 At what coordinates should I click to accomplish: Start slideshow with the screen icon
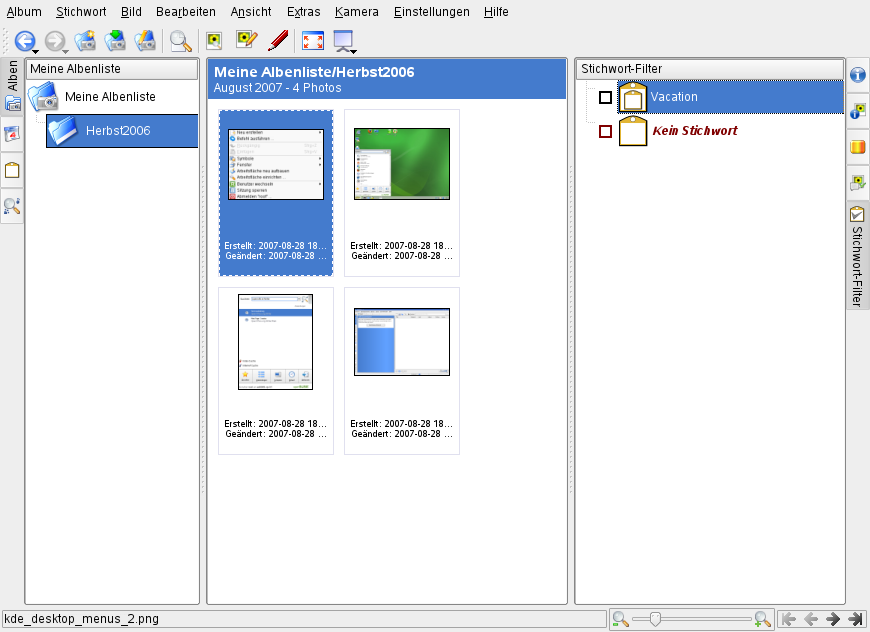[x=343, y=41]
